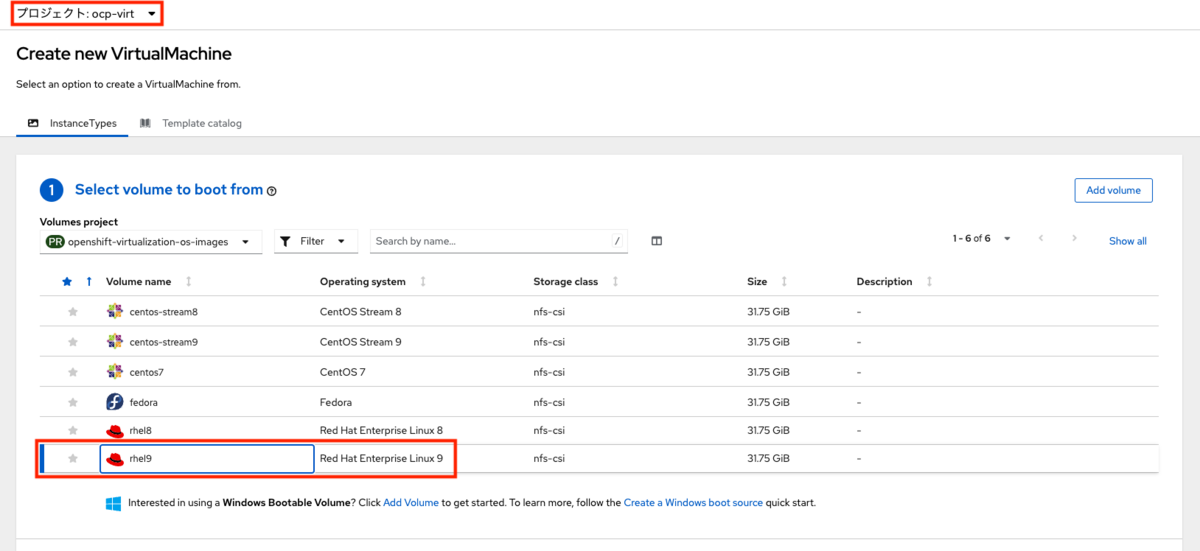This screenshot has height=551, width=1200.
Task: Select the centos7 volume name
Action: pyautogui.click(x=147, y=372)
